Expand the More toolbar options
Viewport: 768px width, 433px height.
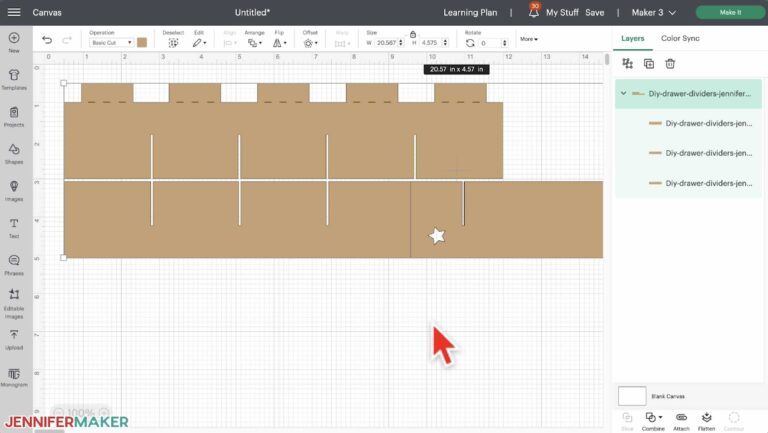tap(528, 39)
